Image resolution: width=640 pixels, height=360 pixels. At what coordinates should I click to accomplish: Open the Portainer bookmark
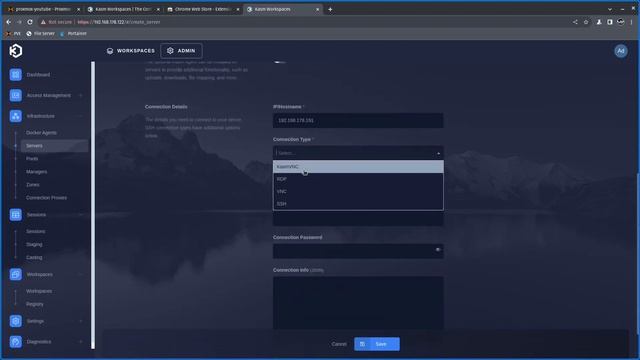point(73,33)
